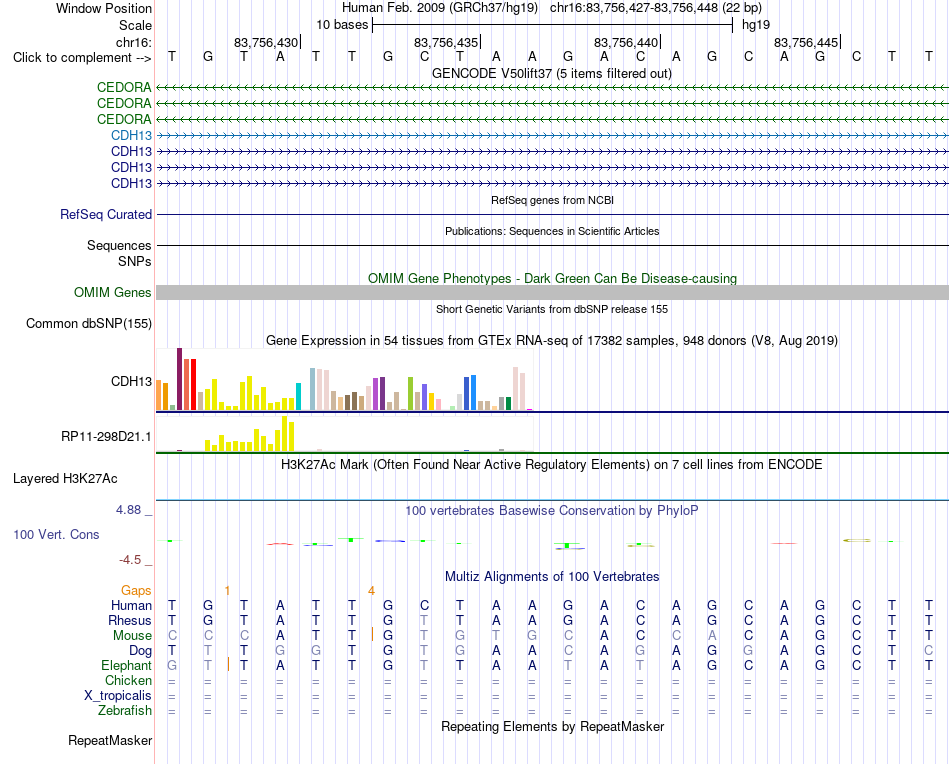Screen dimensions: 950x764
Task: Open the OMIM Gene Phenotypes track title
Action: tap(552, 278)
